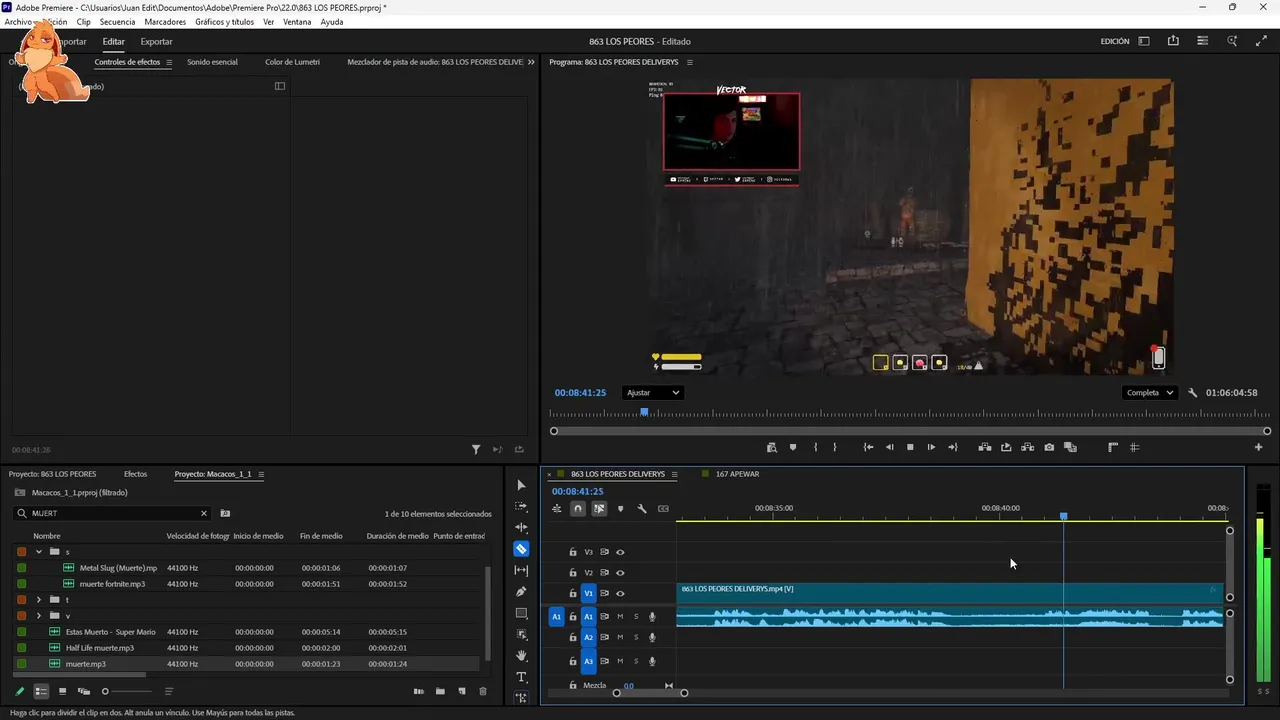Open the Secuencia menu

[117, 21]
